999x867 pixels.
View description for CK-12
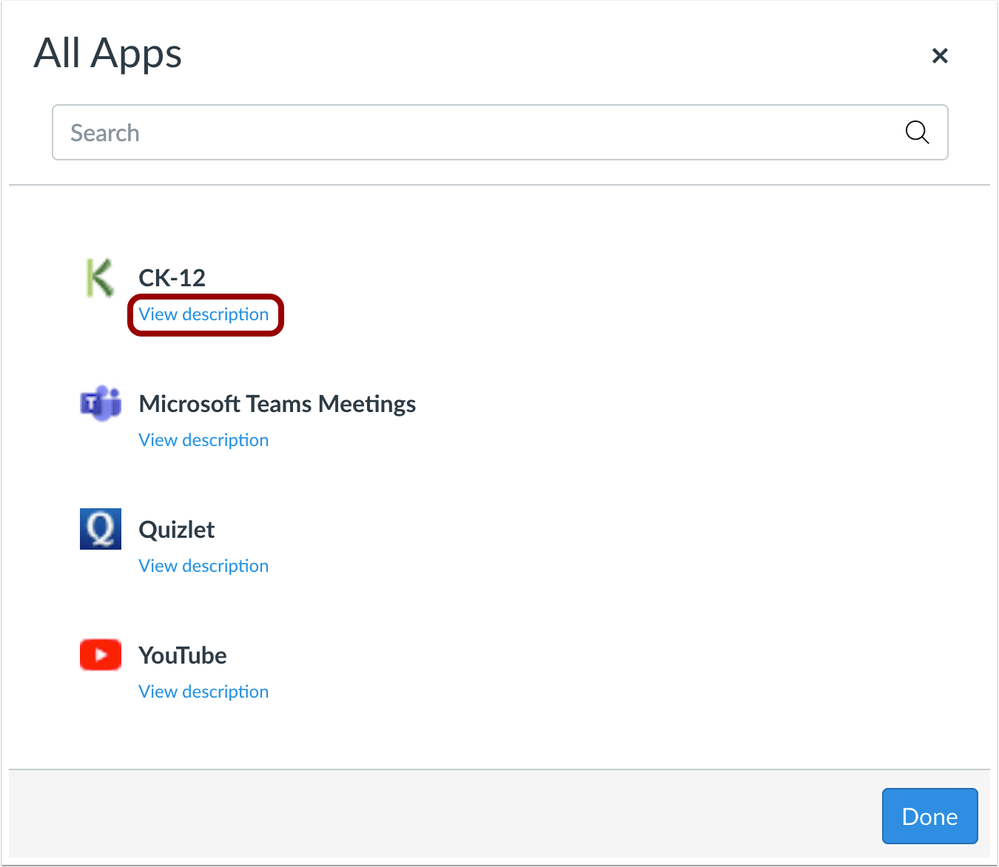click(x=204, y=314)
